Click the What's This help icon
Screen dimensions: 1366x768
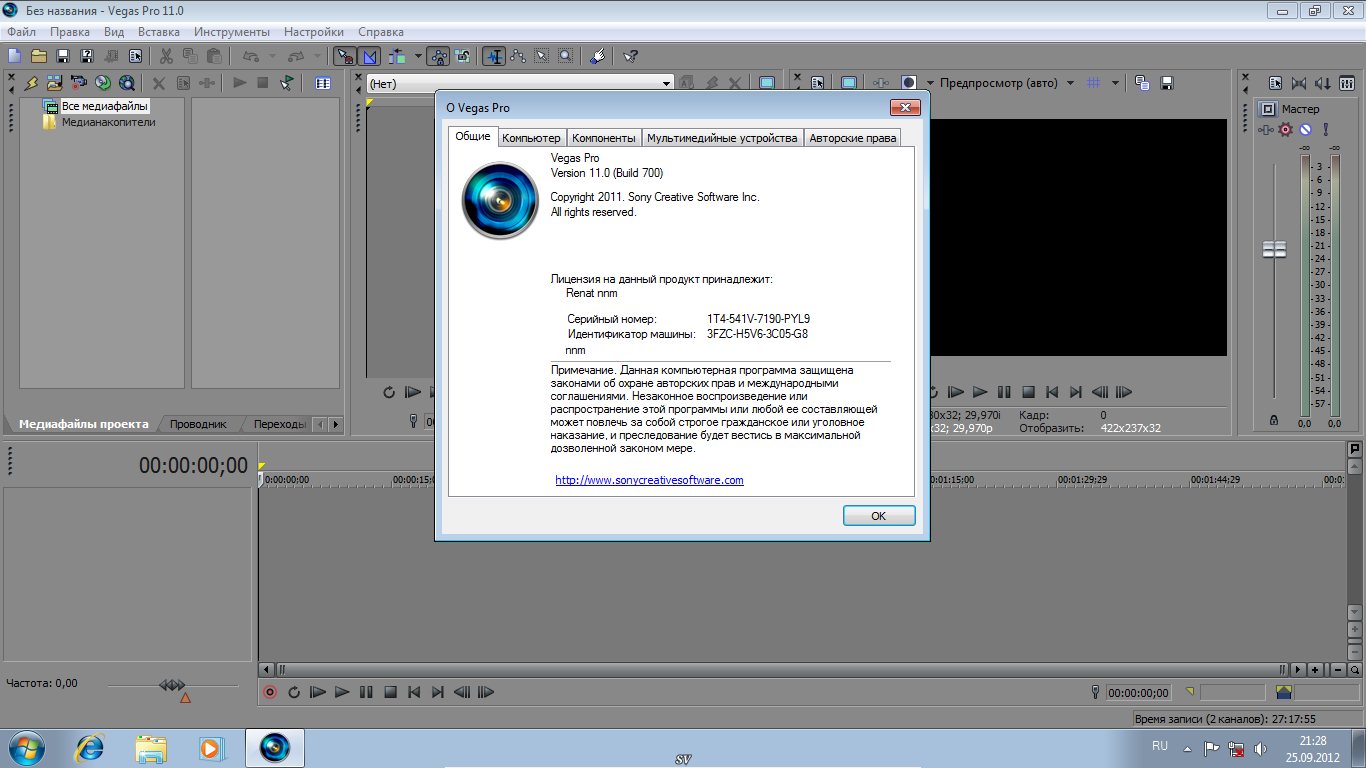point(630,56)
